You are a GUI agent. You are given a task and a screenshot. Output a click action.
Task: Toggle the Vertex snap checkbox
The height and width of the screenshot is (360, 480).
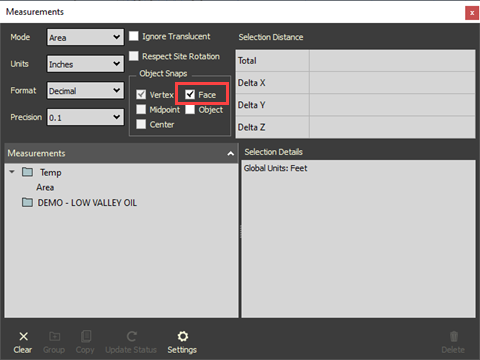141,95
